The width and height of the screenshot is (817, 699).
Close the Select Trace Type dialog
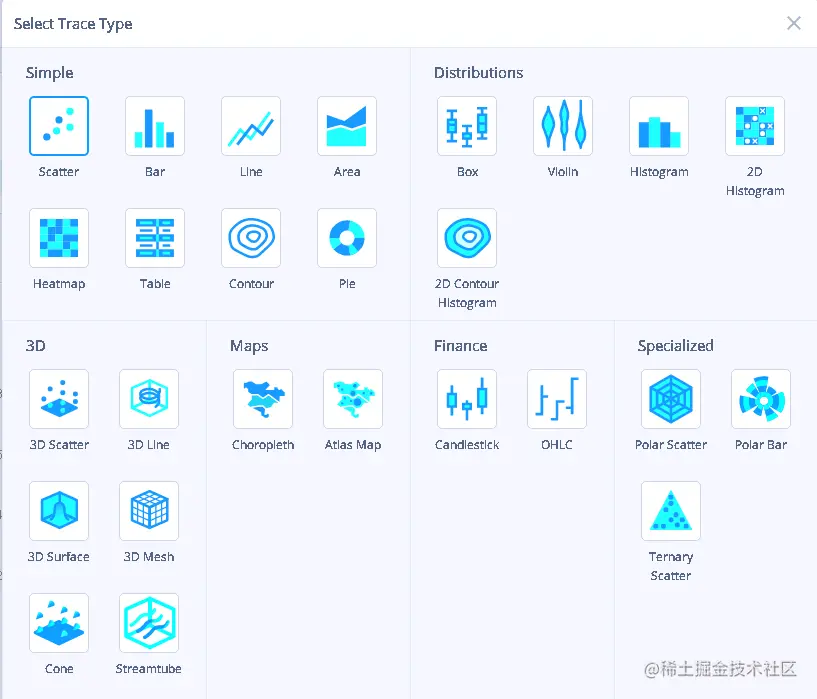coord(794,23)
